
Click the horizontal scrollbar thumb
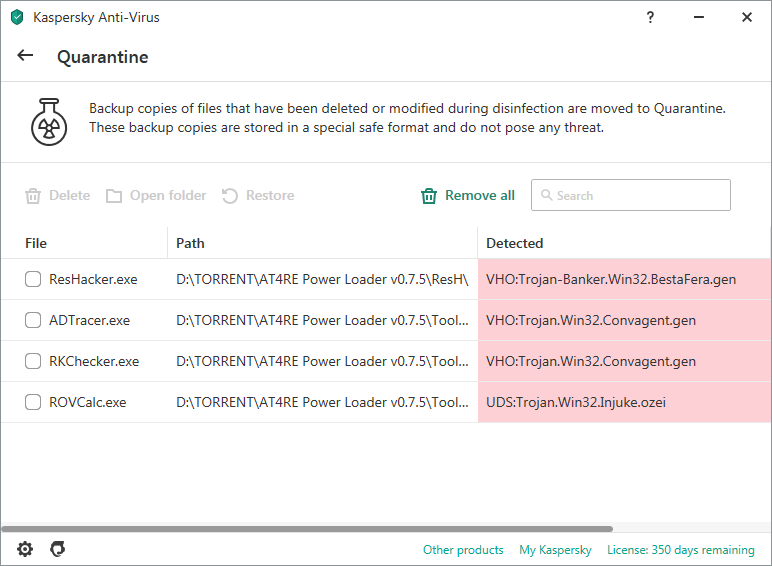coord(307,529)
